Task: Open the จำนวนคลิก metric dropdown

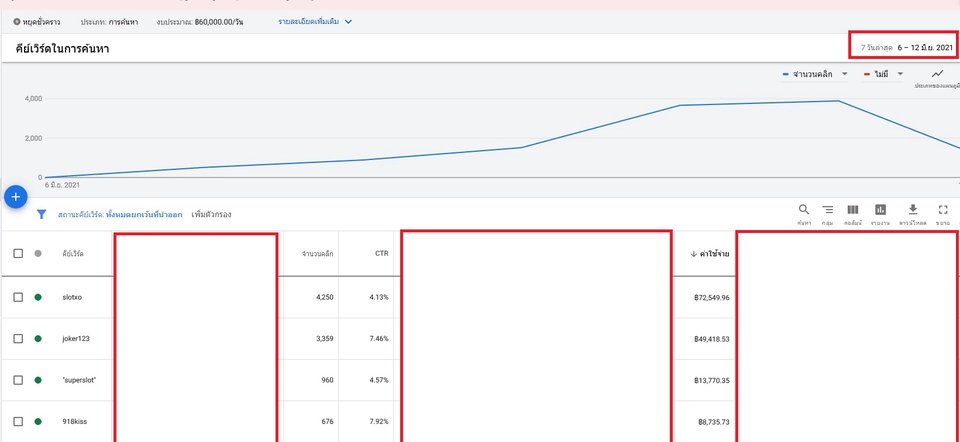Action: [815, 74]
